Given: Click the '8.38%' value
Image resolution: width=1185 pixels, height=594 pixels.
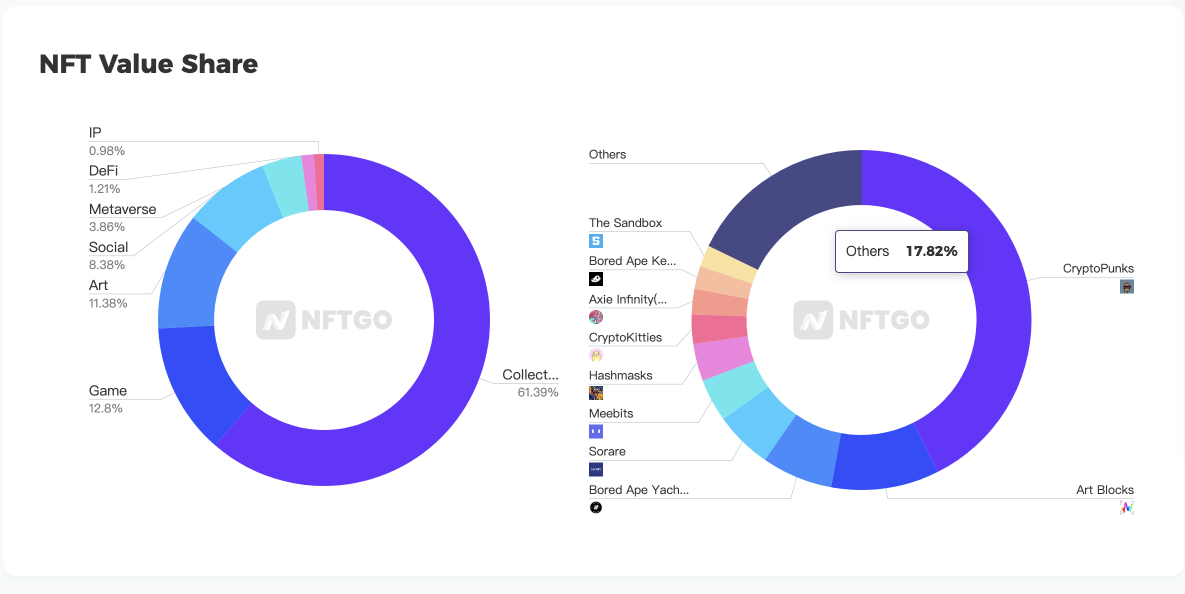Looking at the screenshot, I should click(107, 265).
